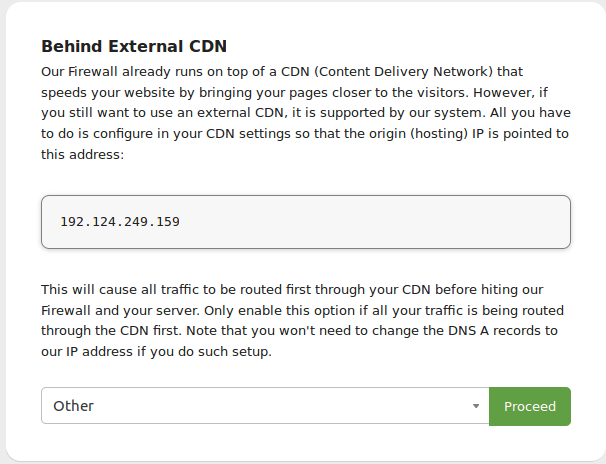The height and width of the screenshot is (464, 606).
Task: Click the small arrow beside Other
Action: tap(476, 406)
